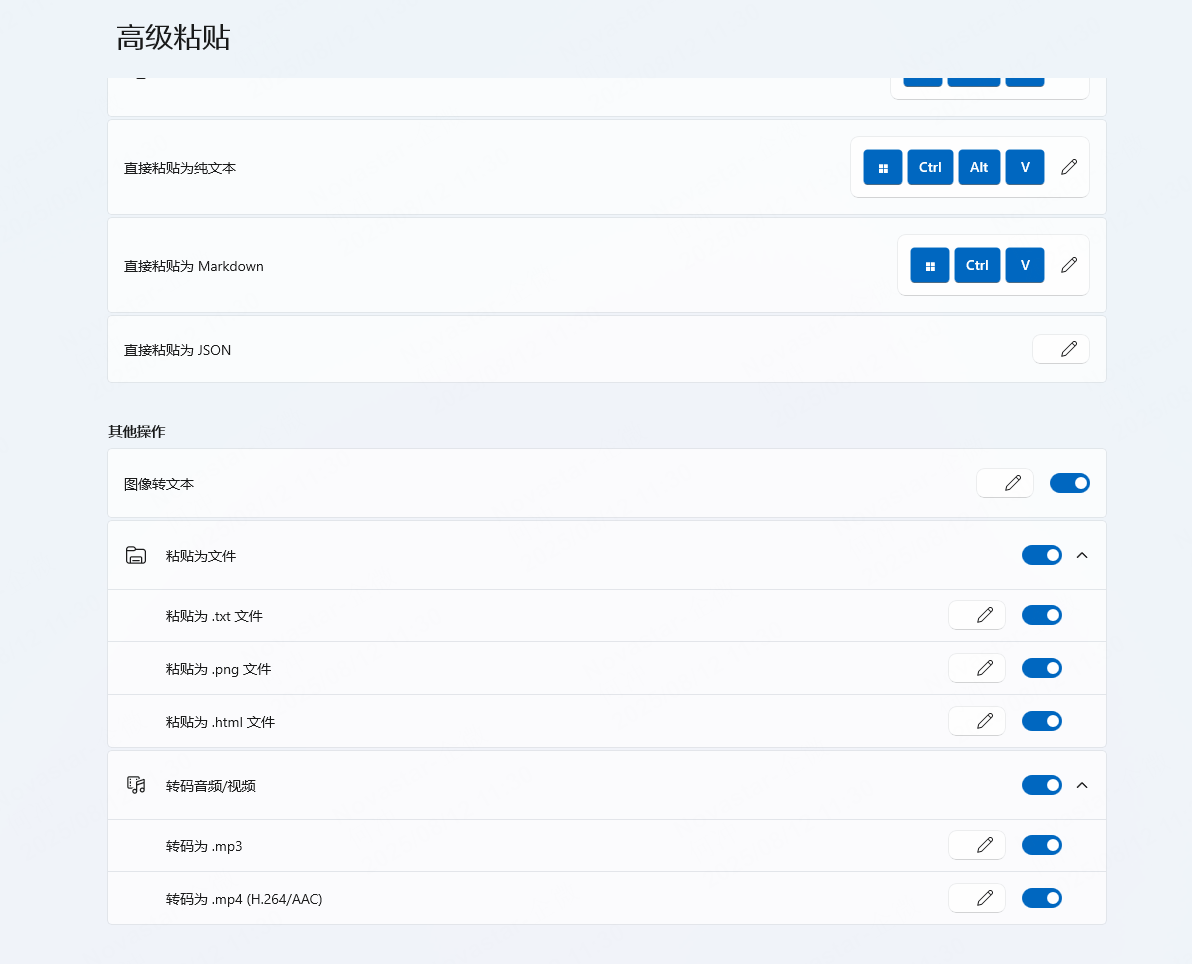The height and width of the screenshot is (964, 1192).
Task: Click the 其他操作 section heading
Action: (137, 432)
